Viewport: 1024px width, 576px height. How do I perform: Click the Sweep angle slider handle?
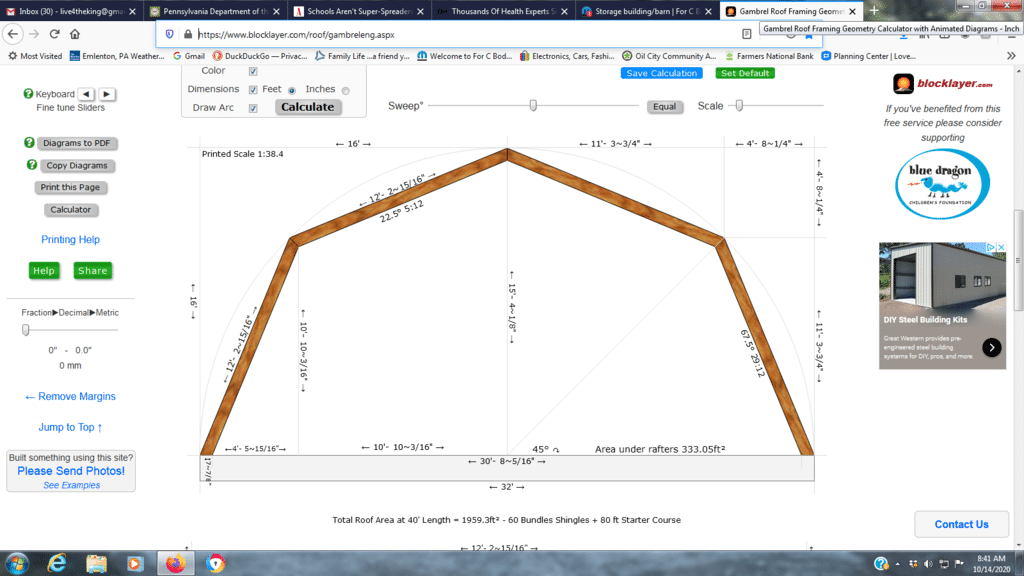(533, 105)
